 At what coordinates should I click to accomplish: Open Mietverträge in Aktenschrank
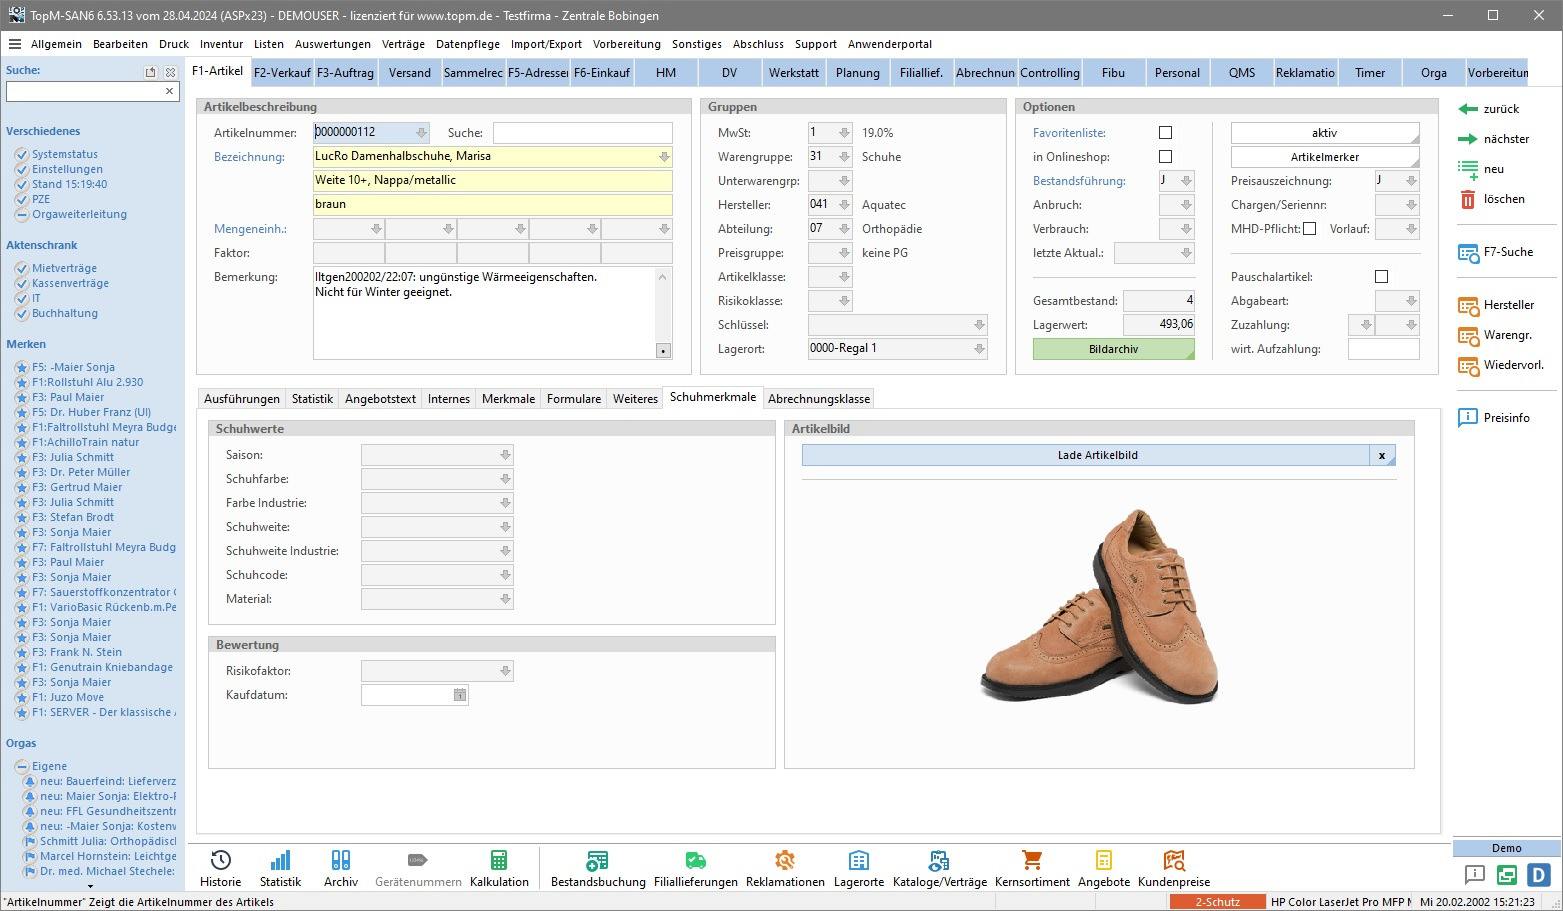[64, 268]
